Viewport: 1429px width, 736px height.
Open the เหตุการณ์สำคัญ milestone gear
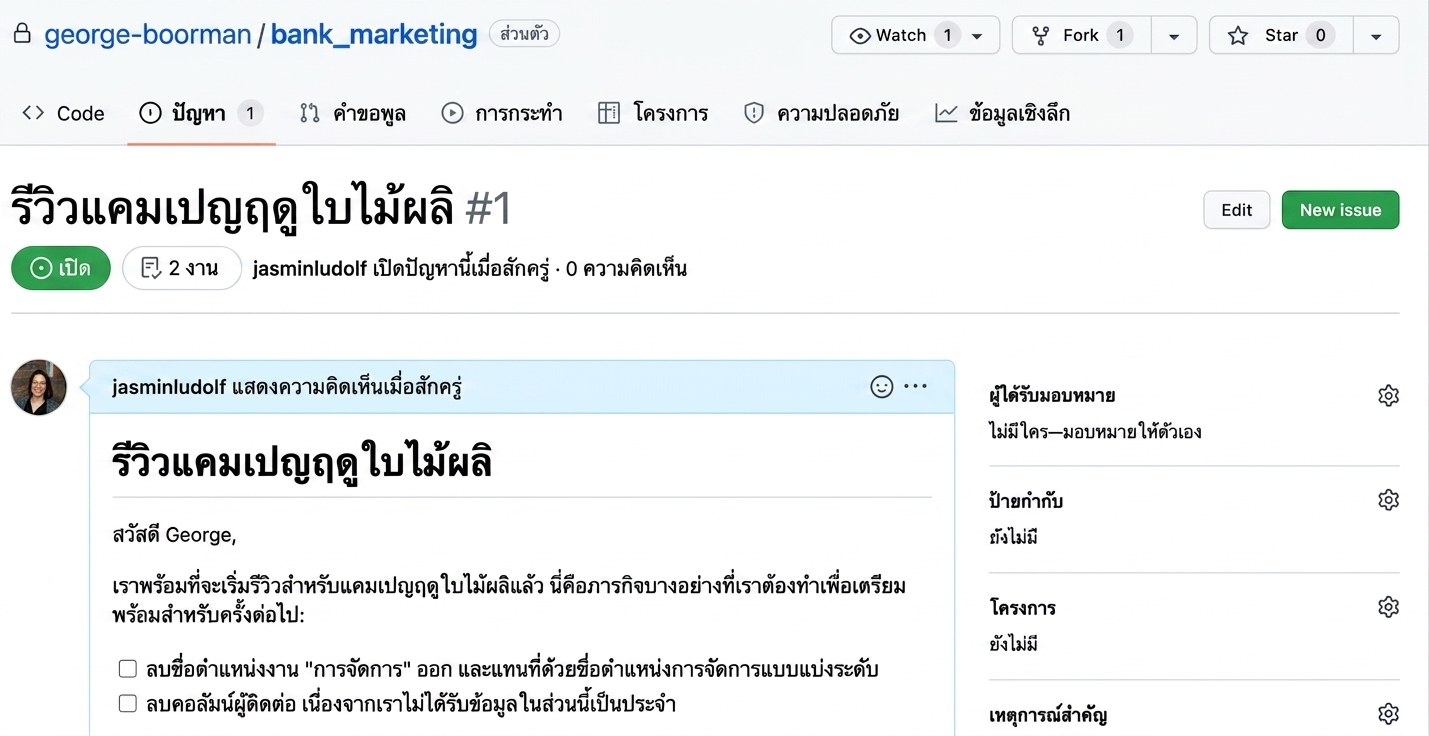coord(1388,714)
